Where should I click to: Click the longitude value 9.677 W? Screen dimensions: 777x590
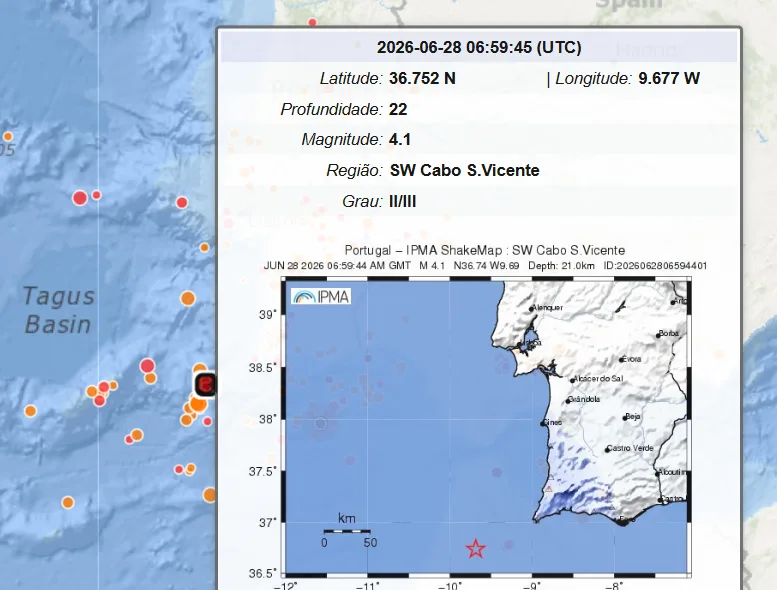point(669,78)
